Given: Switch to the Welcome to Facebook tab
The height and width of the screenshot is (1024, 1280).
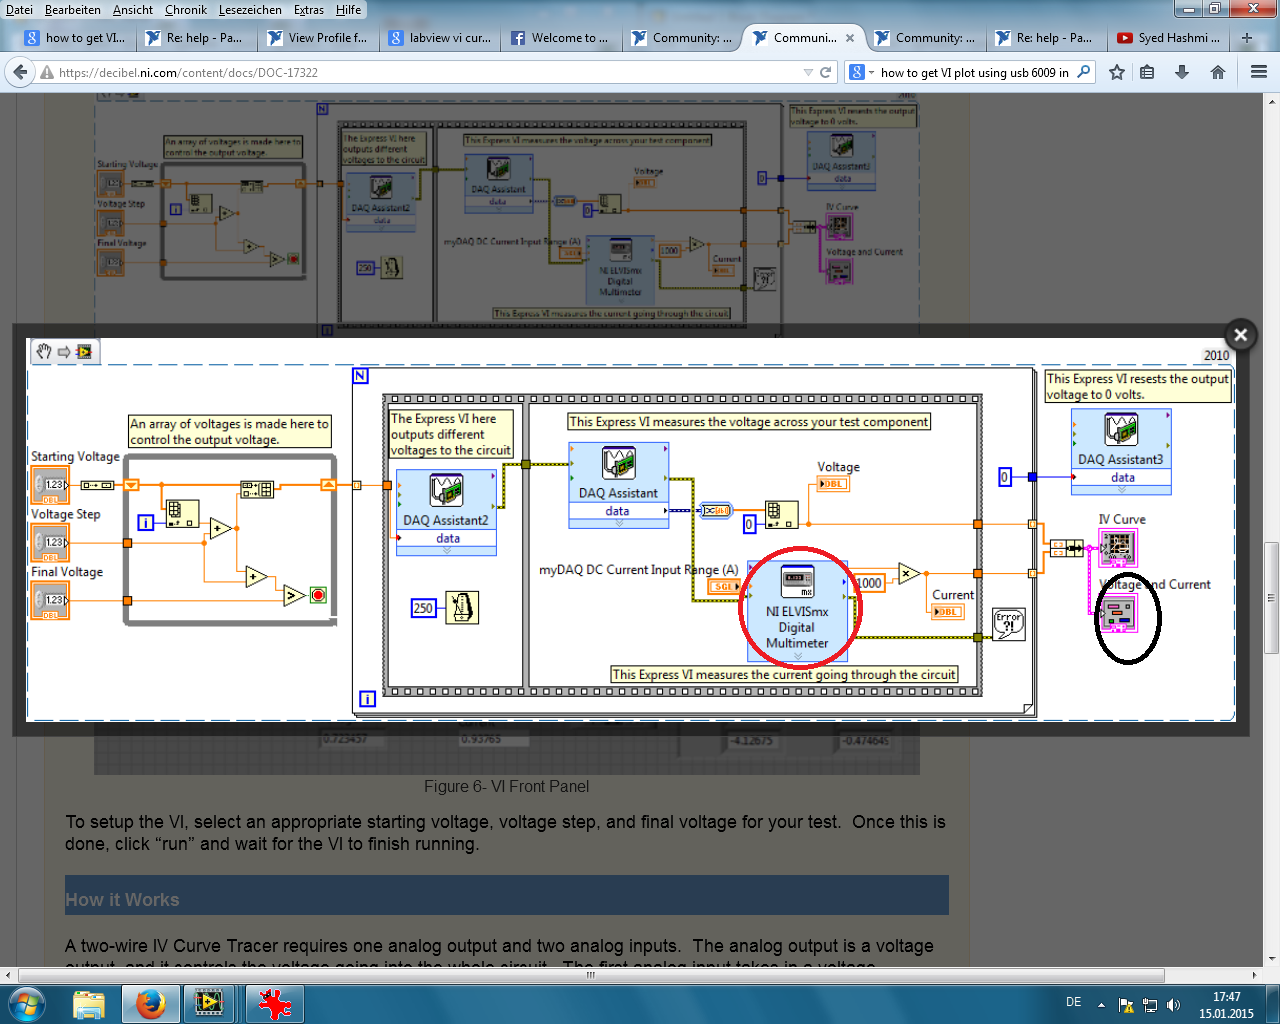Looking at the screenshot, I should point(562,38).
